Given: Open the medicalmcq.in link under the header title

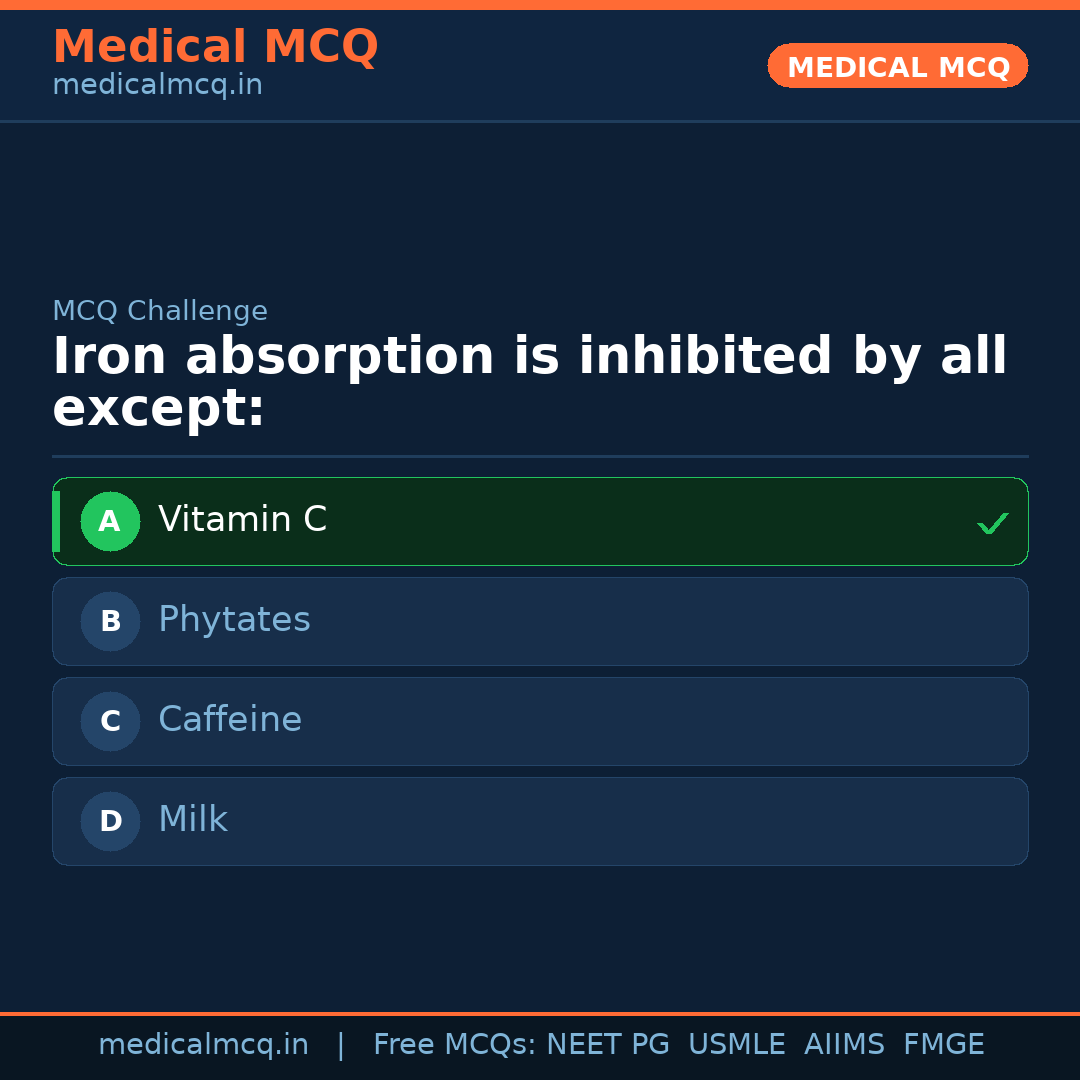Looking at the screenshot, I should (157, 86).
